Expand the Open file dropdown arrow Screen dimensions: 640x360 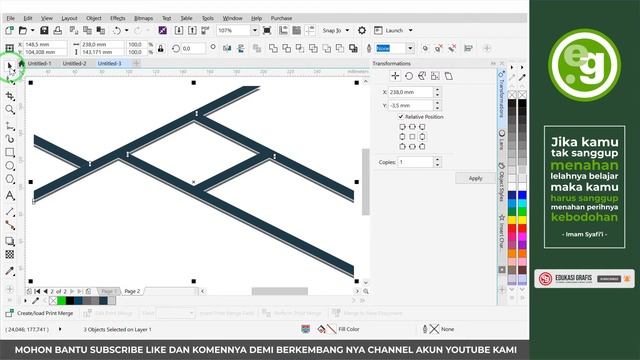[33, 30]
